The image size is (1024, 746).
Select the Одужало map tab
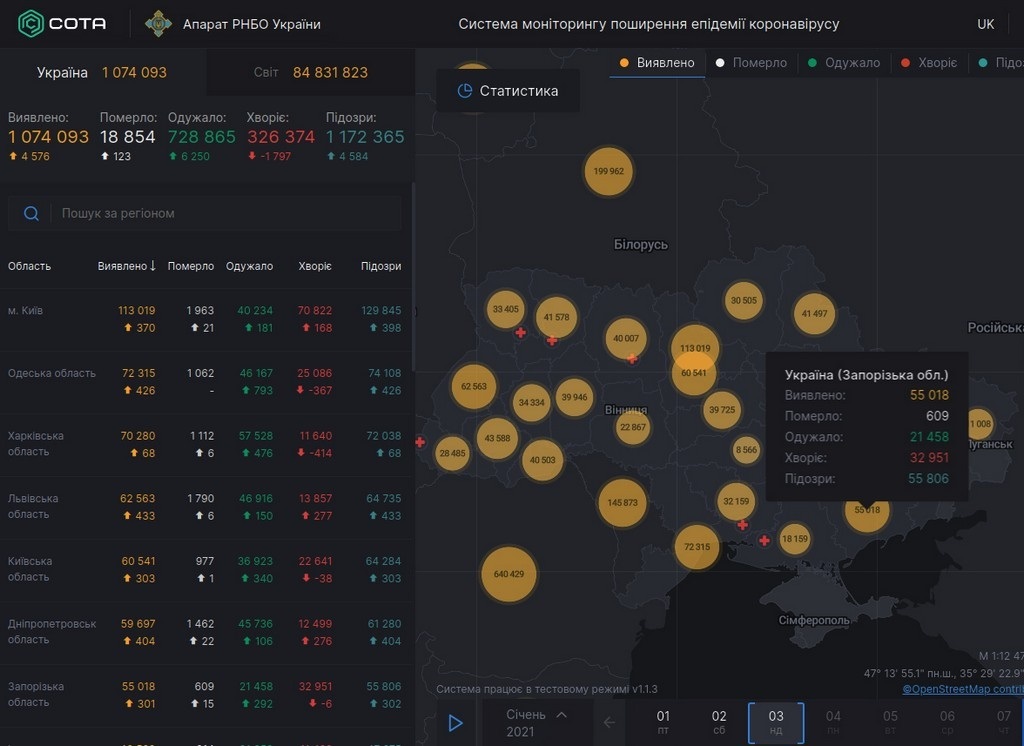click(x=844, y=63)
